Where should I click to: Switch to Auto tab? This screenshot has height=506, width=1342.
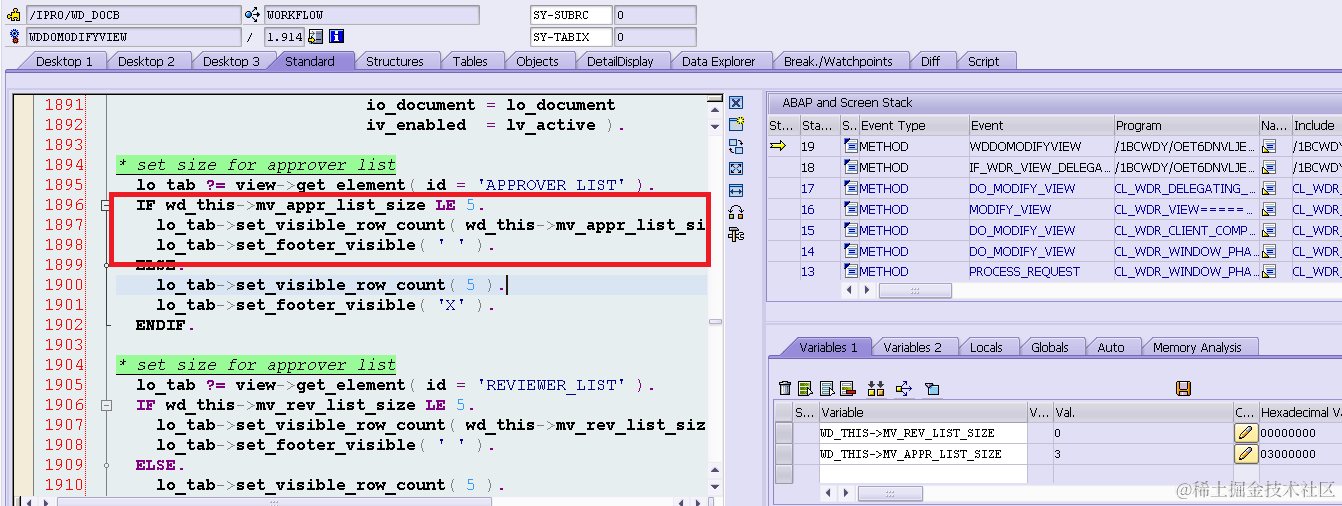coord(1111,347)
